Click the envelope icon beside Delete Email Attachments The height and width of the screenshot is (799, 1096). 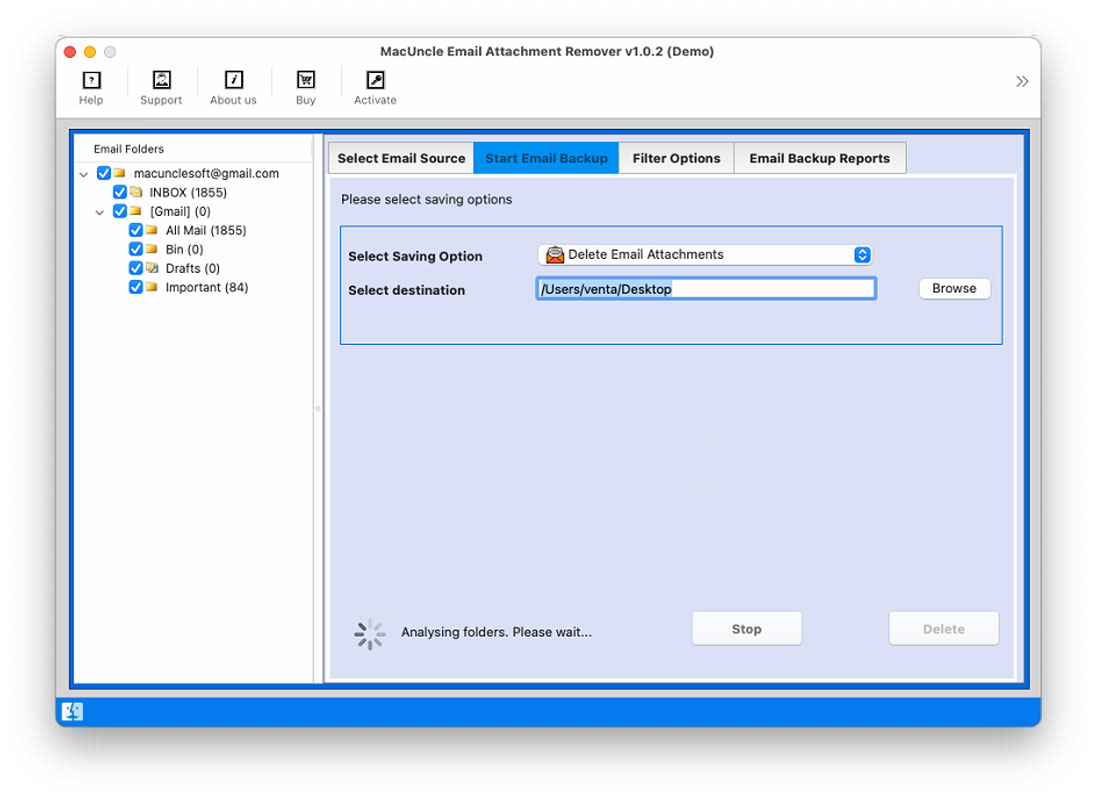(553, 254)
